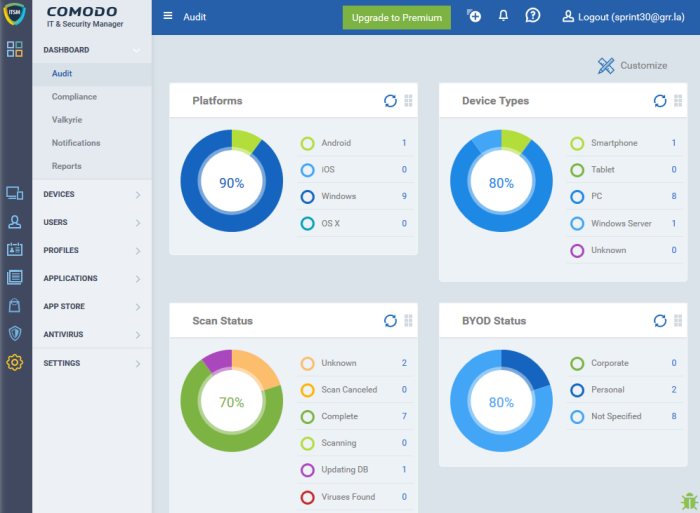
Task: Select the Audit menu item
Action: click(92, 74)
